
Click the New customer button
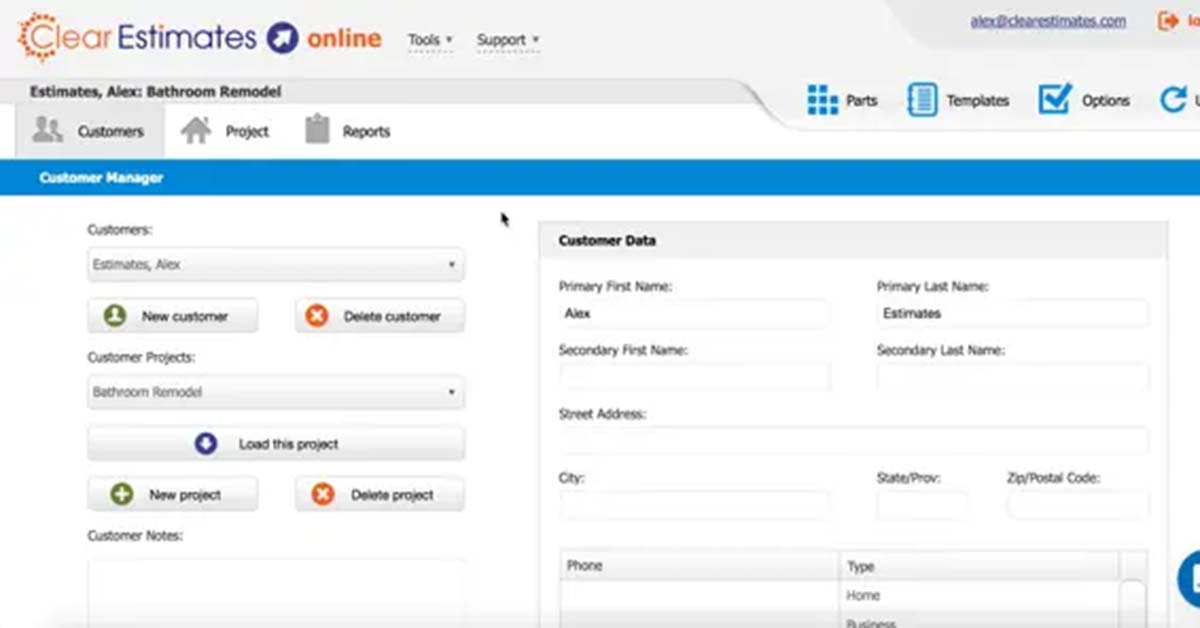[x=173, y=316]
